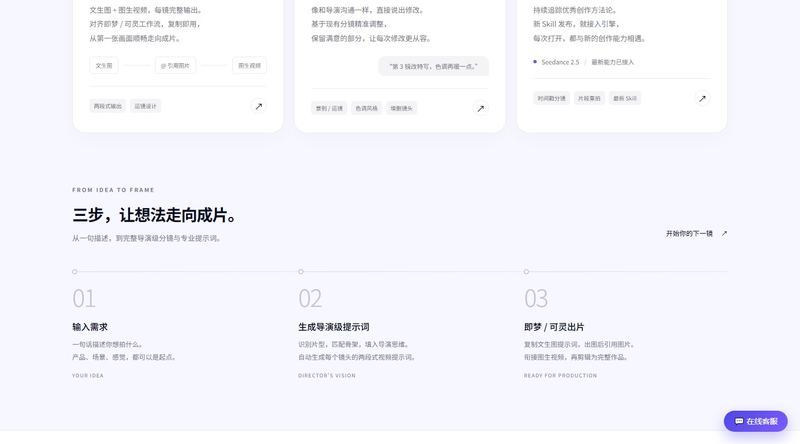
Task: Click the step number 02
Action: click(x=310, y=299)
